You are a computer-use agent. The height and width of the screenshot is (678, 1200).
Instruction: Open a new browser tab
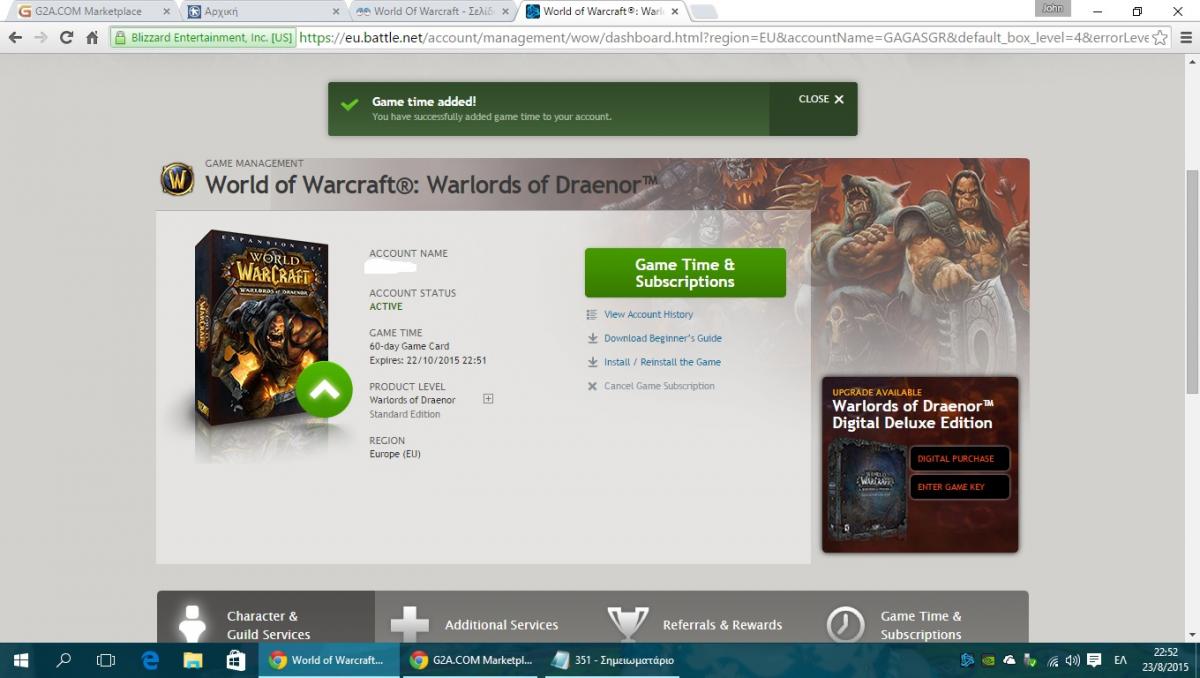(x=703, y=12)
